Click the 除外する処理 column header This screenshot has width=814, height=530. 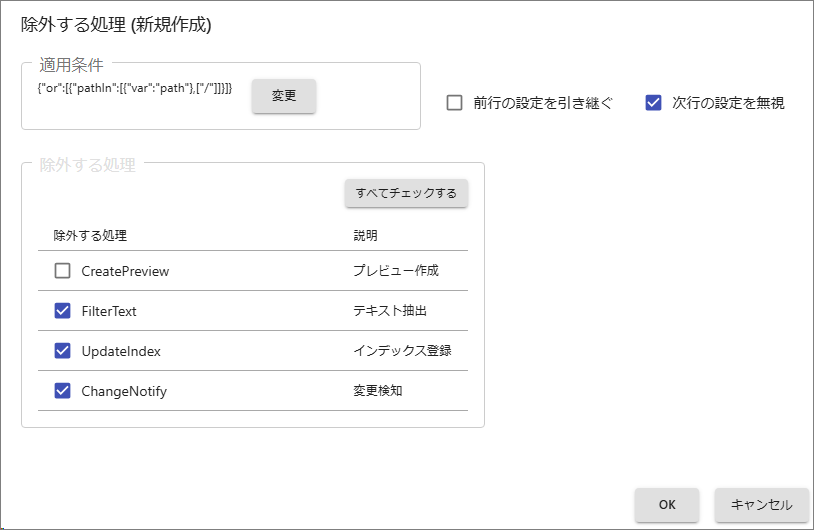pyautogui.click(x=90, y=236)
